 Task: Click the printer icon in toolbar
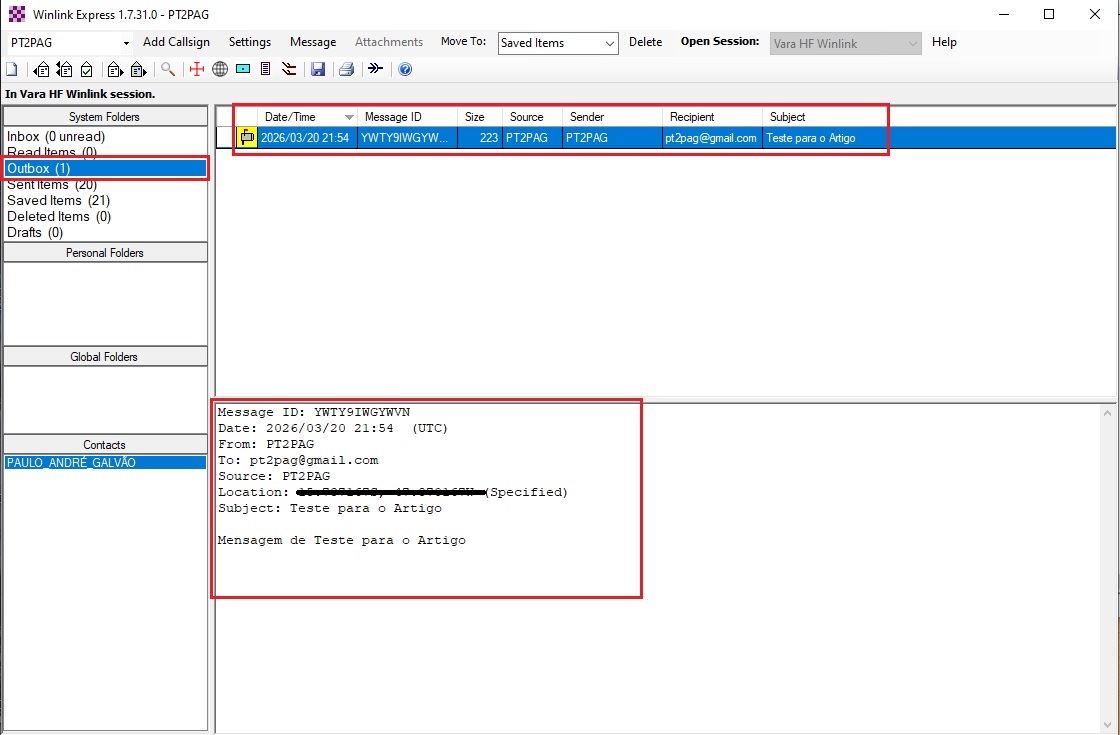point(346,69)
